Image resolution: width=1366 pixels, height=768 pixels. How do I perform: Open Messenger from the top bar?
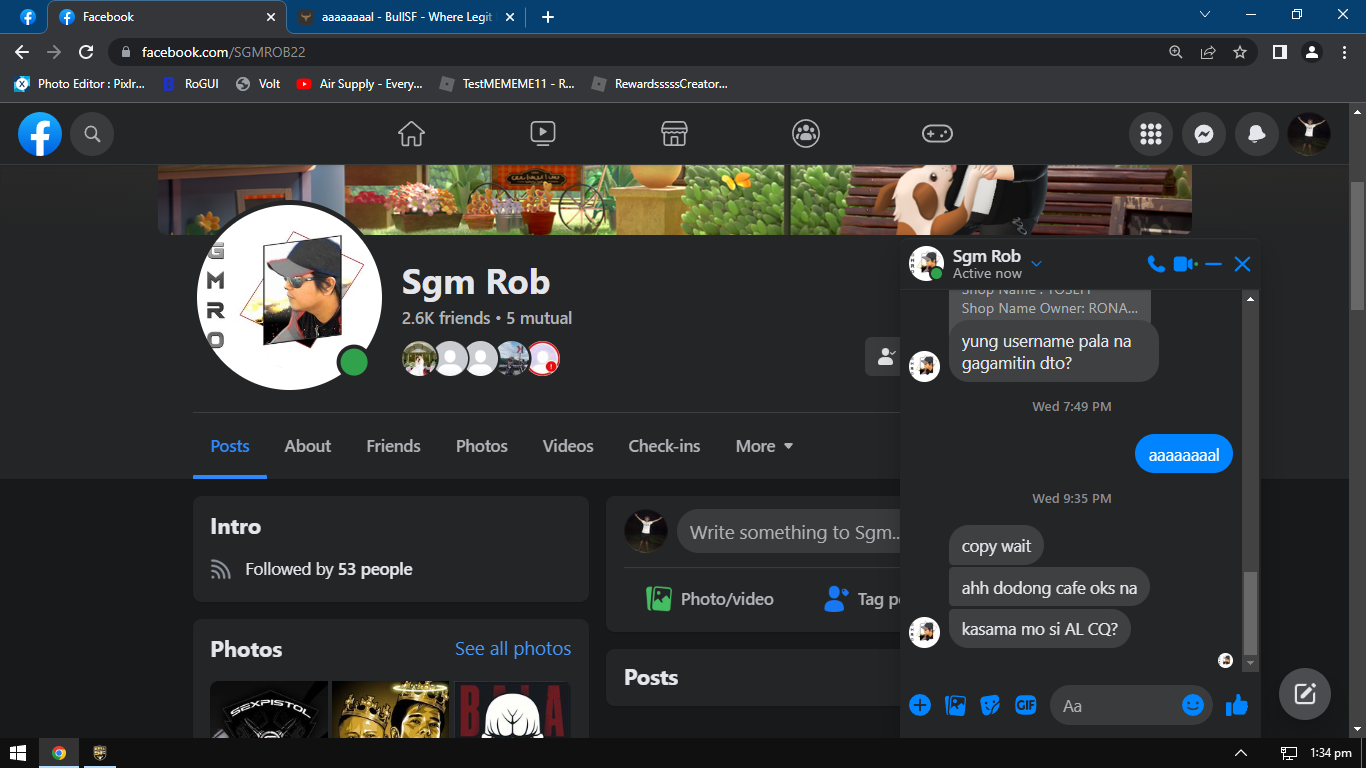click(1204, 134)
